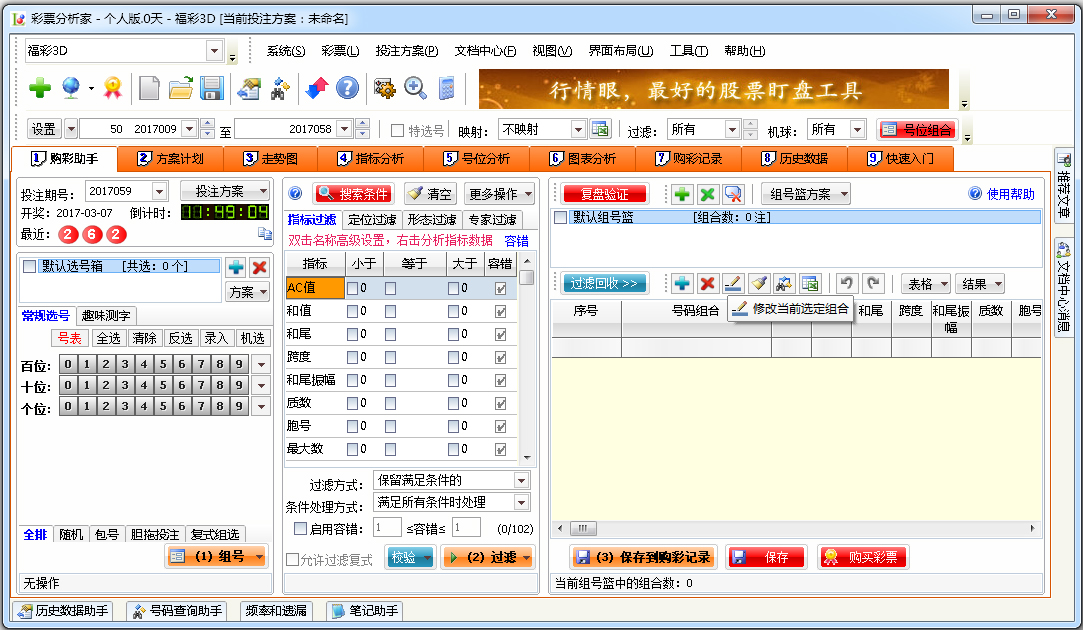Add combination with blue plus icon
Viewport: 1083px width, 630px height.
pyautogui.click(x=682, y=283)
